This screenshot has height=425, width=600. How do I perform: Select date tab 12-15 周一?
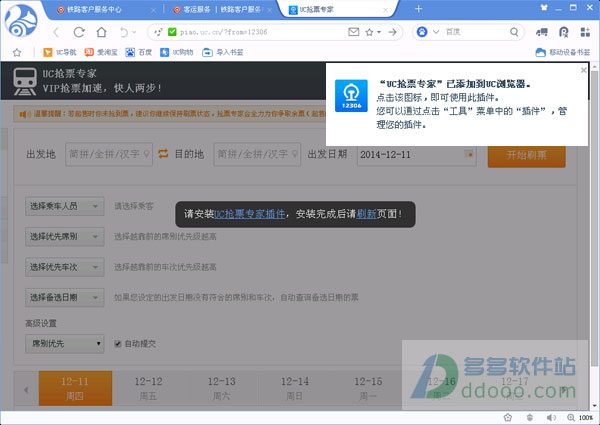(x=368, y=388)
